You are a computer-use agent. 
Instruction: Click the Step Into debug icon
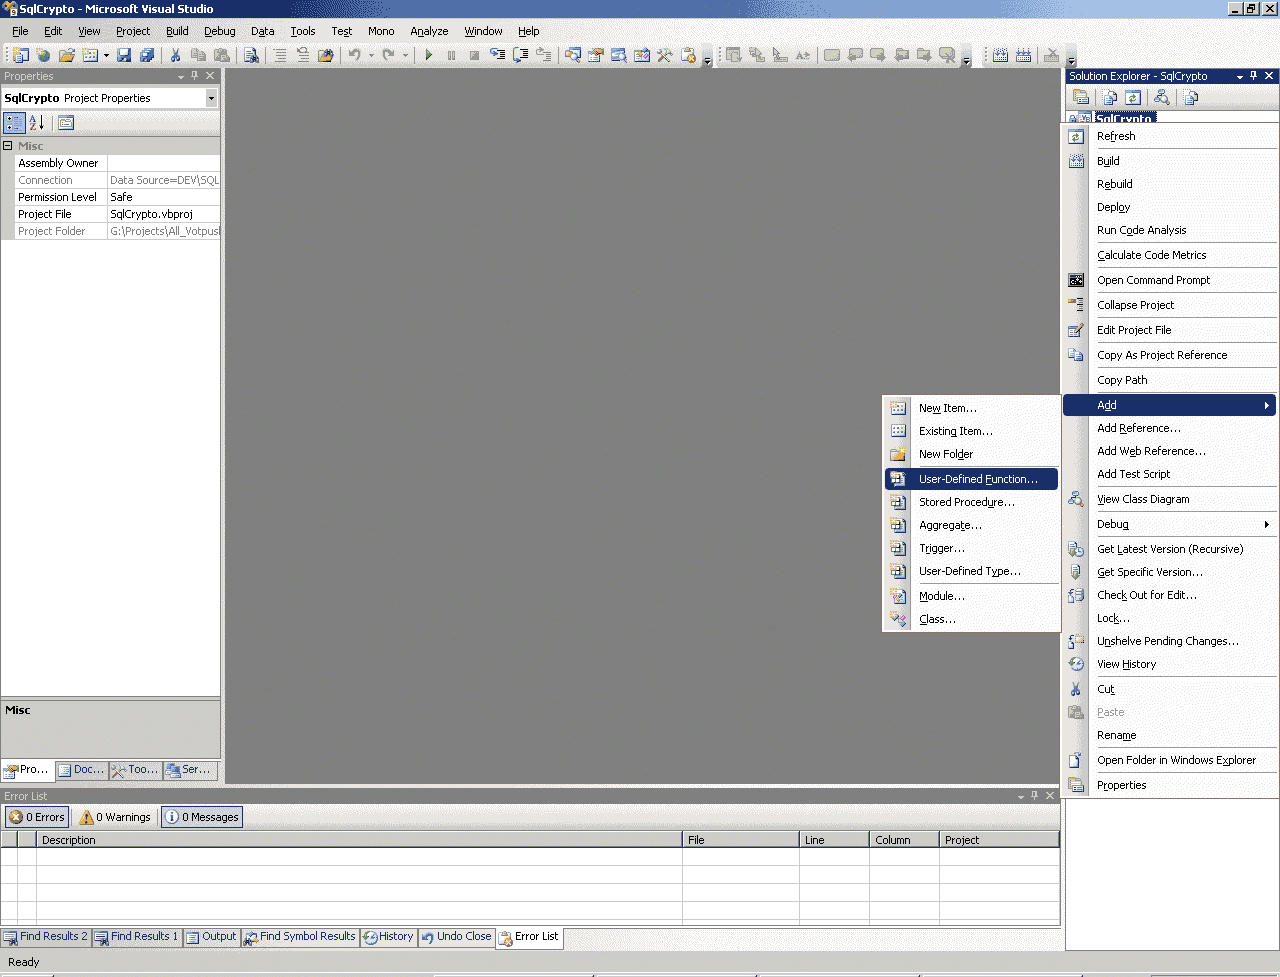click(x=498, y=56)
